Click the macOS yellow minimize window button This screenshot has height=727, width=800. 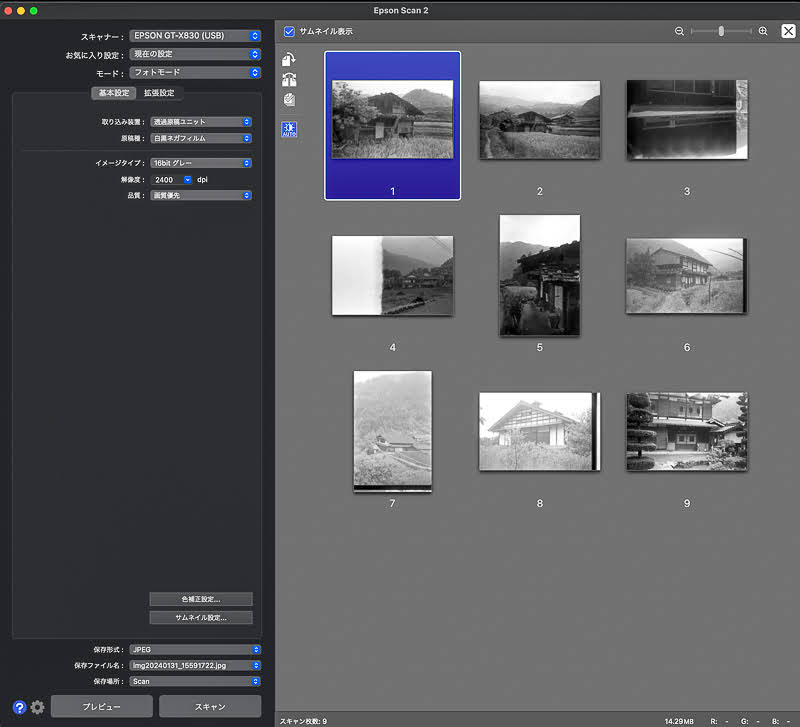coord(21,11)
